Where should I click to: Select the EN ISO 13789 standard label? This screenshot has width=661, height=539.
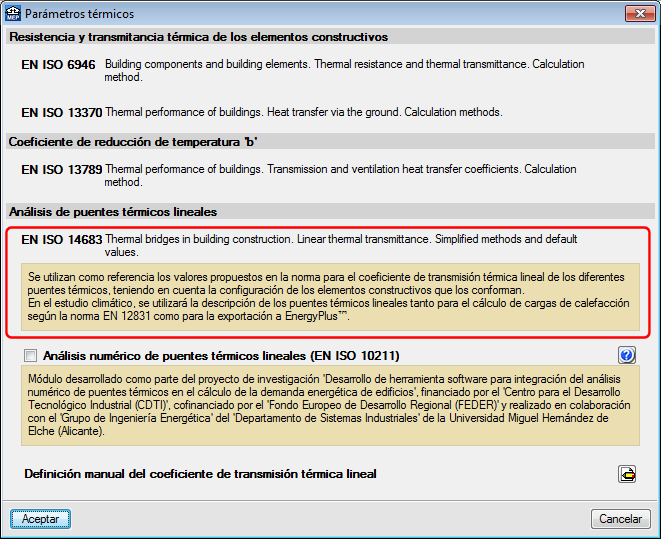[x=62, y=169]
